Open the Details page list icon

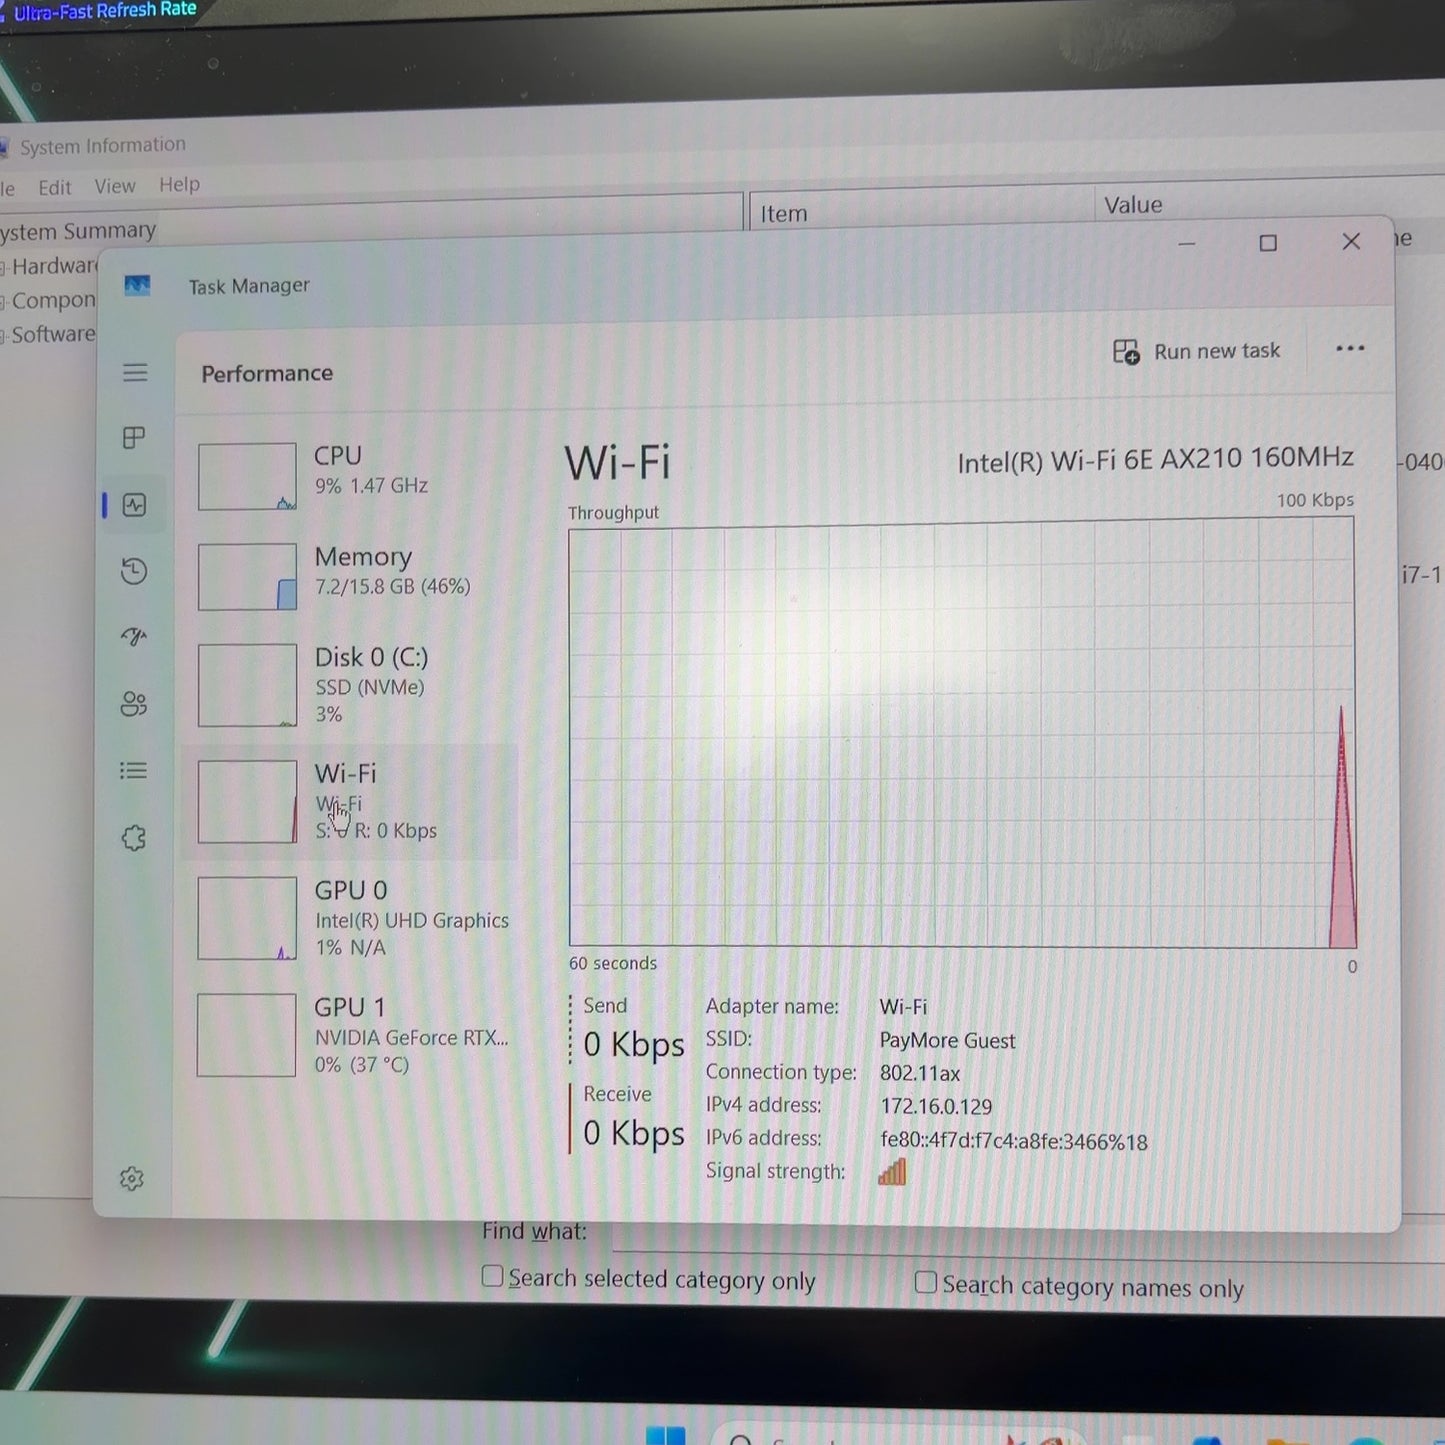[x=134, y=771]
